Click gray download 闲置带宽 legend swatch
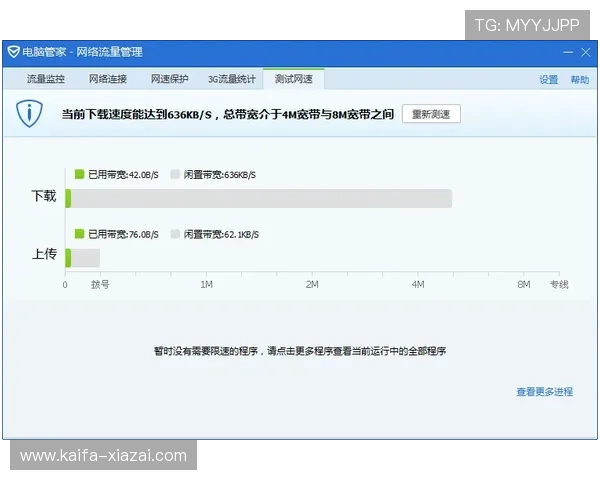The height and width of the screenshot is (480, 600). tap(175, 175)
